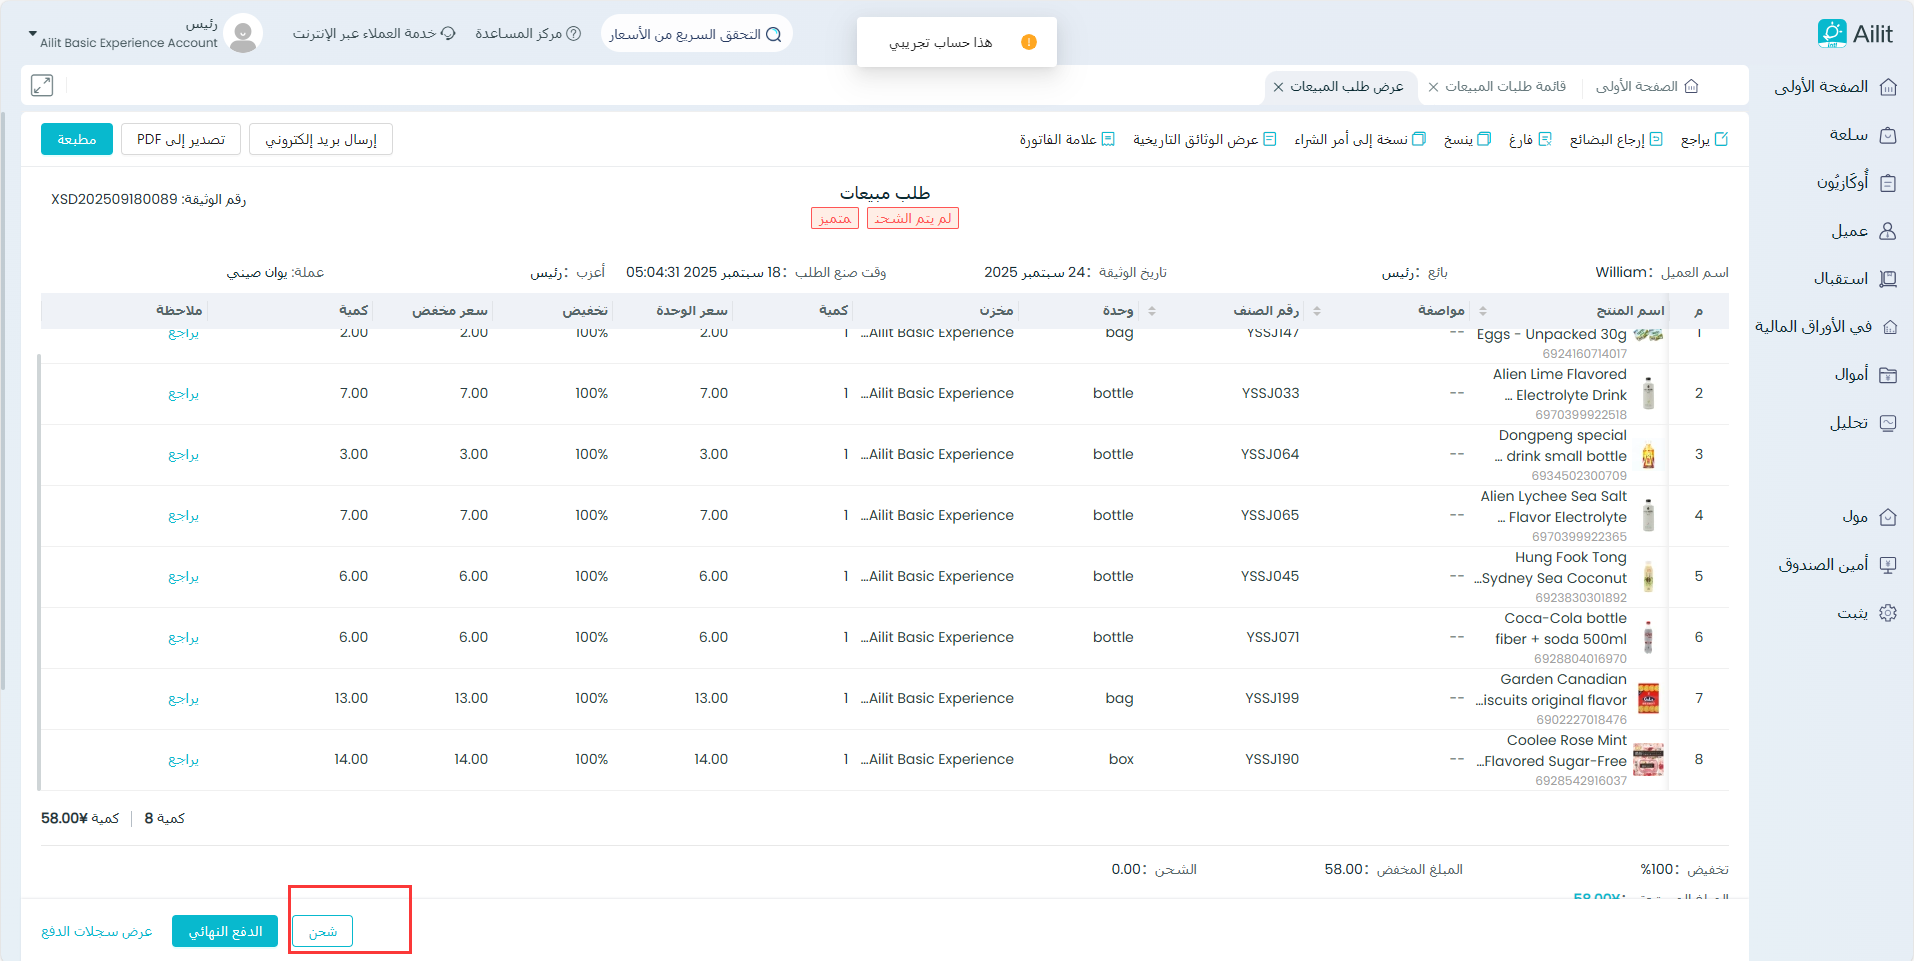Open خدمة العملاء عبر الإنترنت
The image size is (1914, 961).
tap(374, 34)
